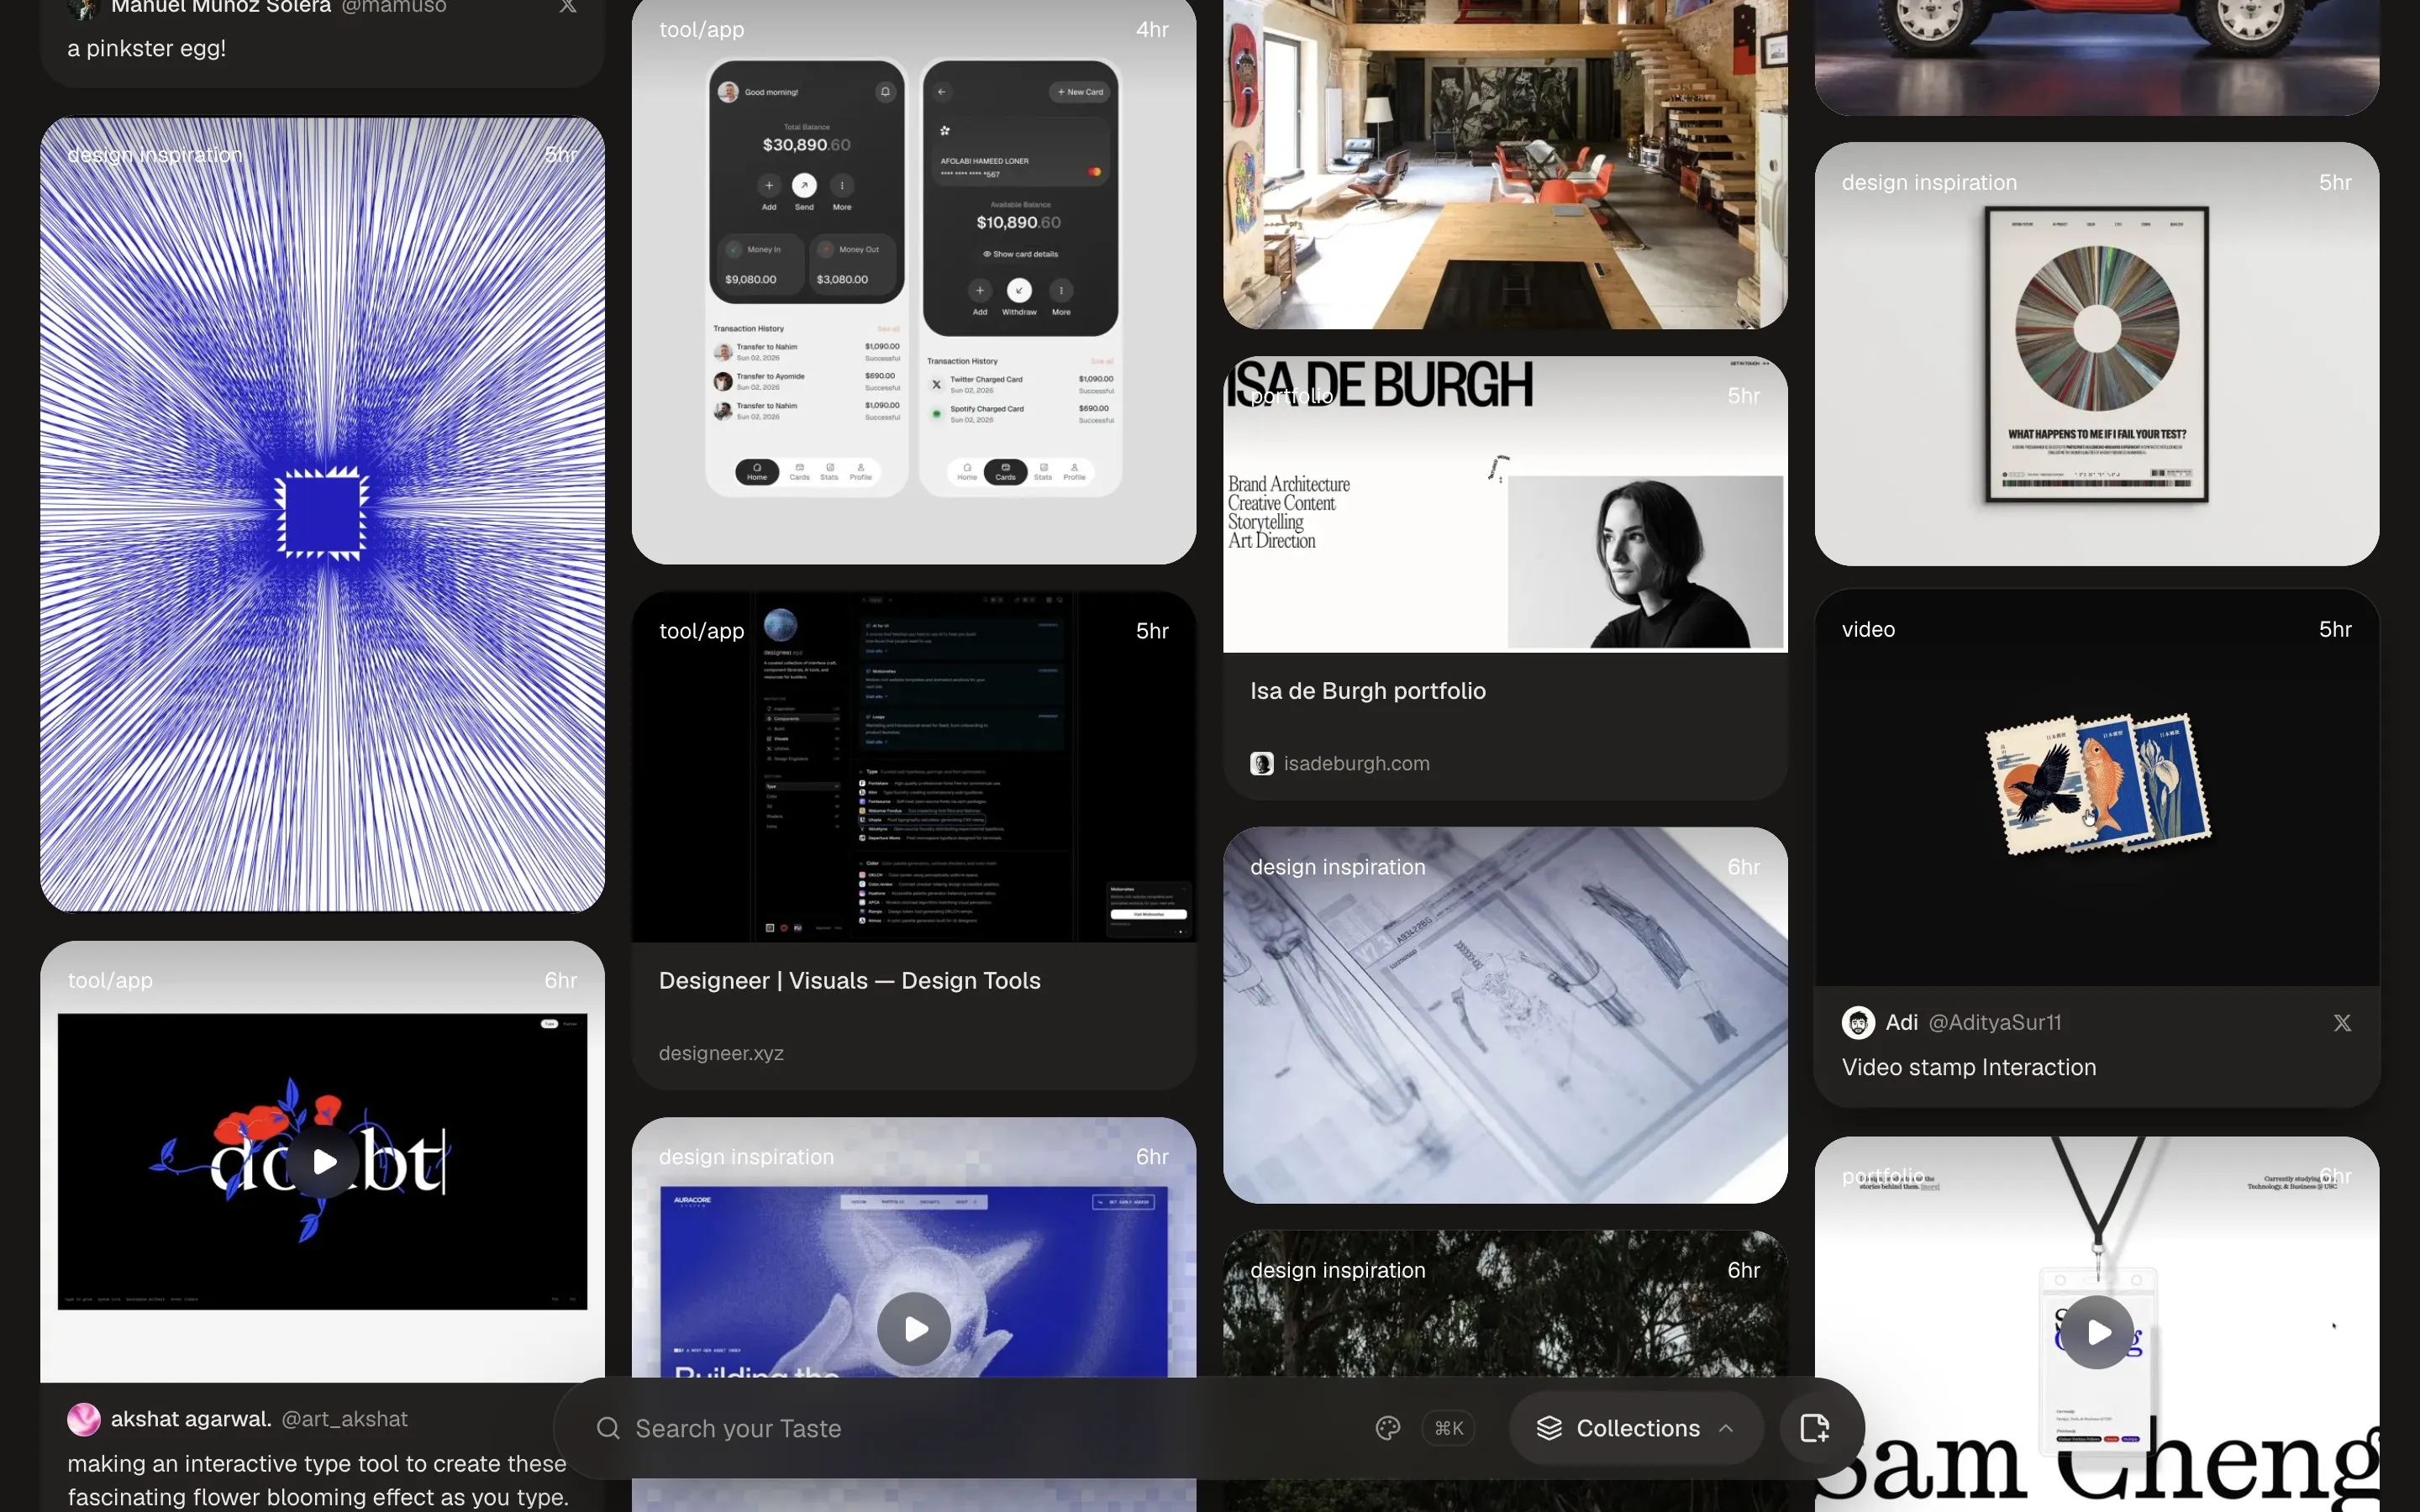Click Isa de Burgh portfolio title

(x=1368, y=691)
